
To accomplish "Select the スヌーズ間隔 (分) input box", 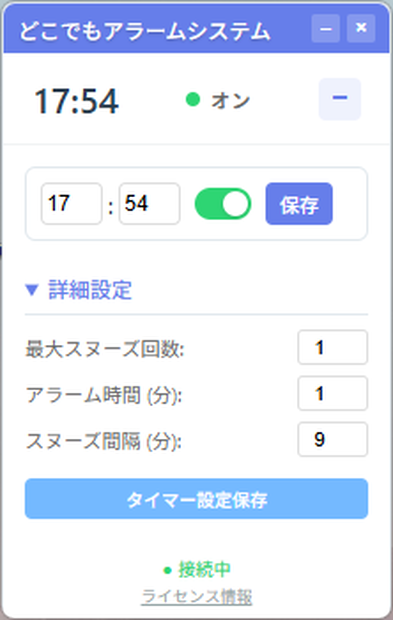I will [x=333, y=439].
